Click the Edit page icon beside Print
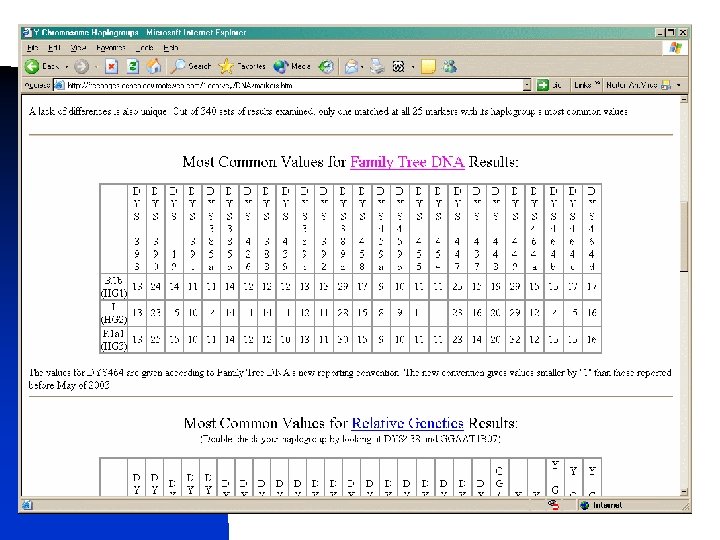This screenshot has height=540, width=720. [398, 67]
